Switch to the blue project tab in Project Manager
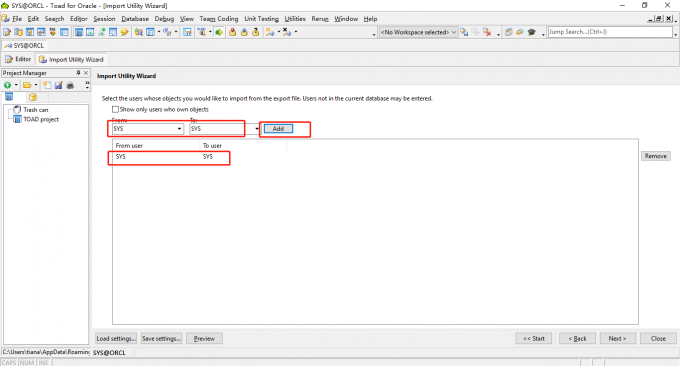The width and height of the screenshot is (680, 366). pos(9,97)
